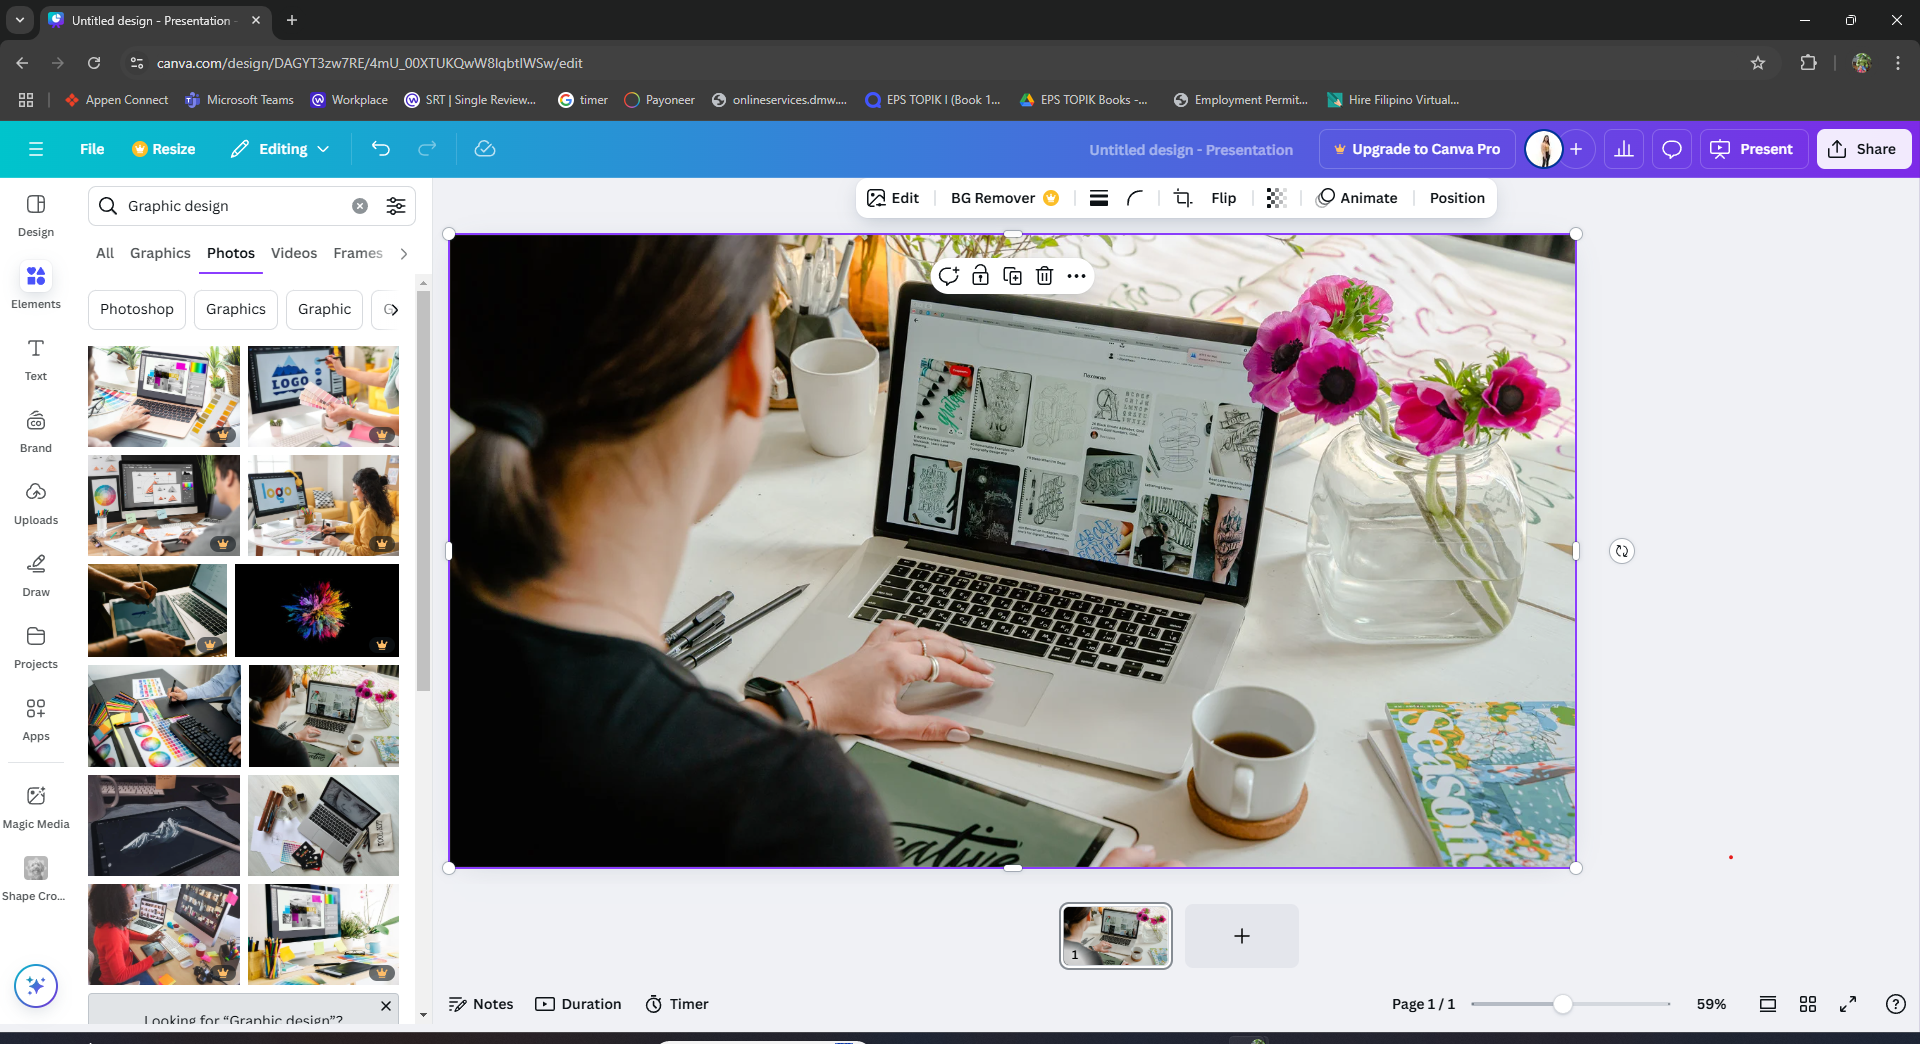This screenshot has width=1920, height=1044.
Task: Open the Animate options
Action: (x=1357, y=198)
